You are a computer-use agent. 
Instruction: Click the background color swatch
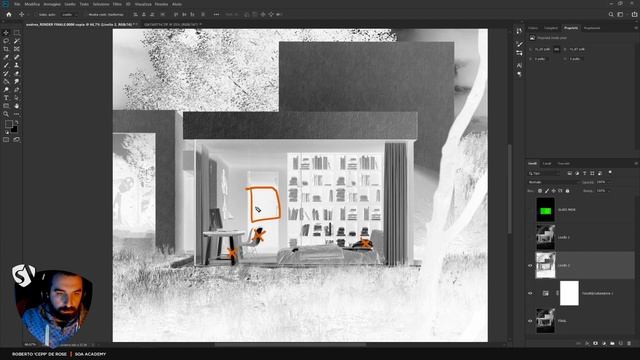(x=15, y=130)
